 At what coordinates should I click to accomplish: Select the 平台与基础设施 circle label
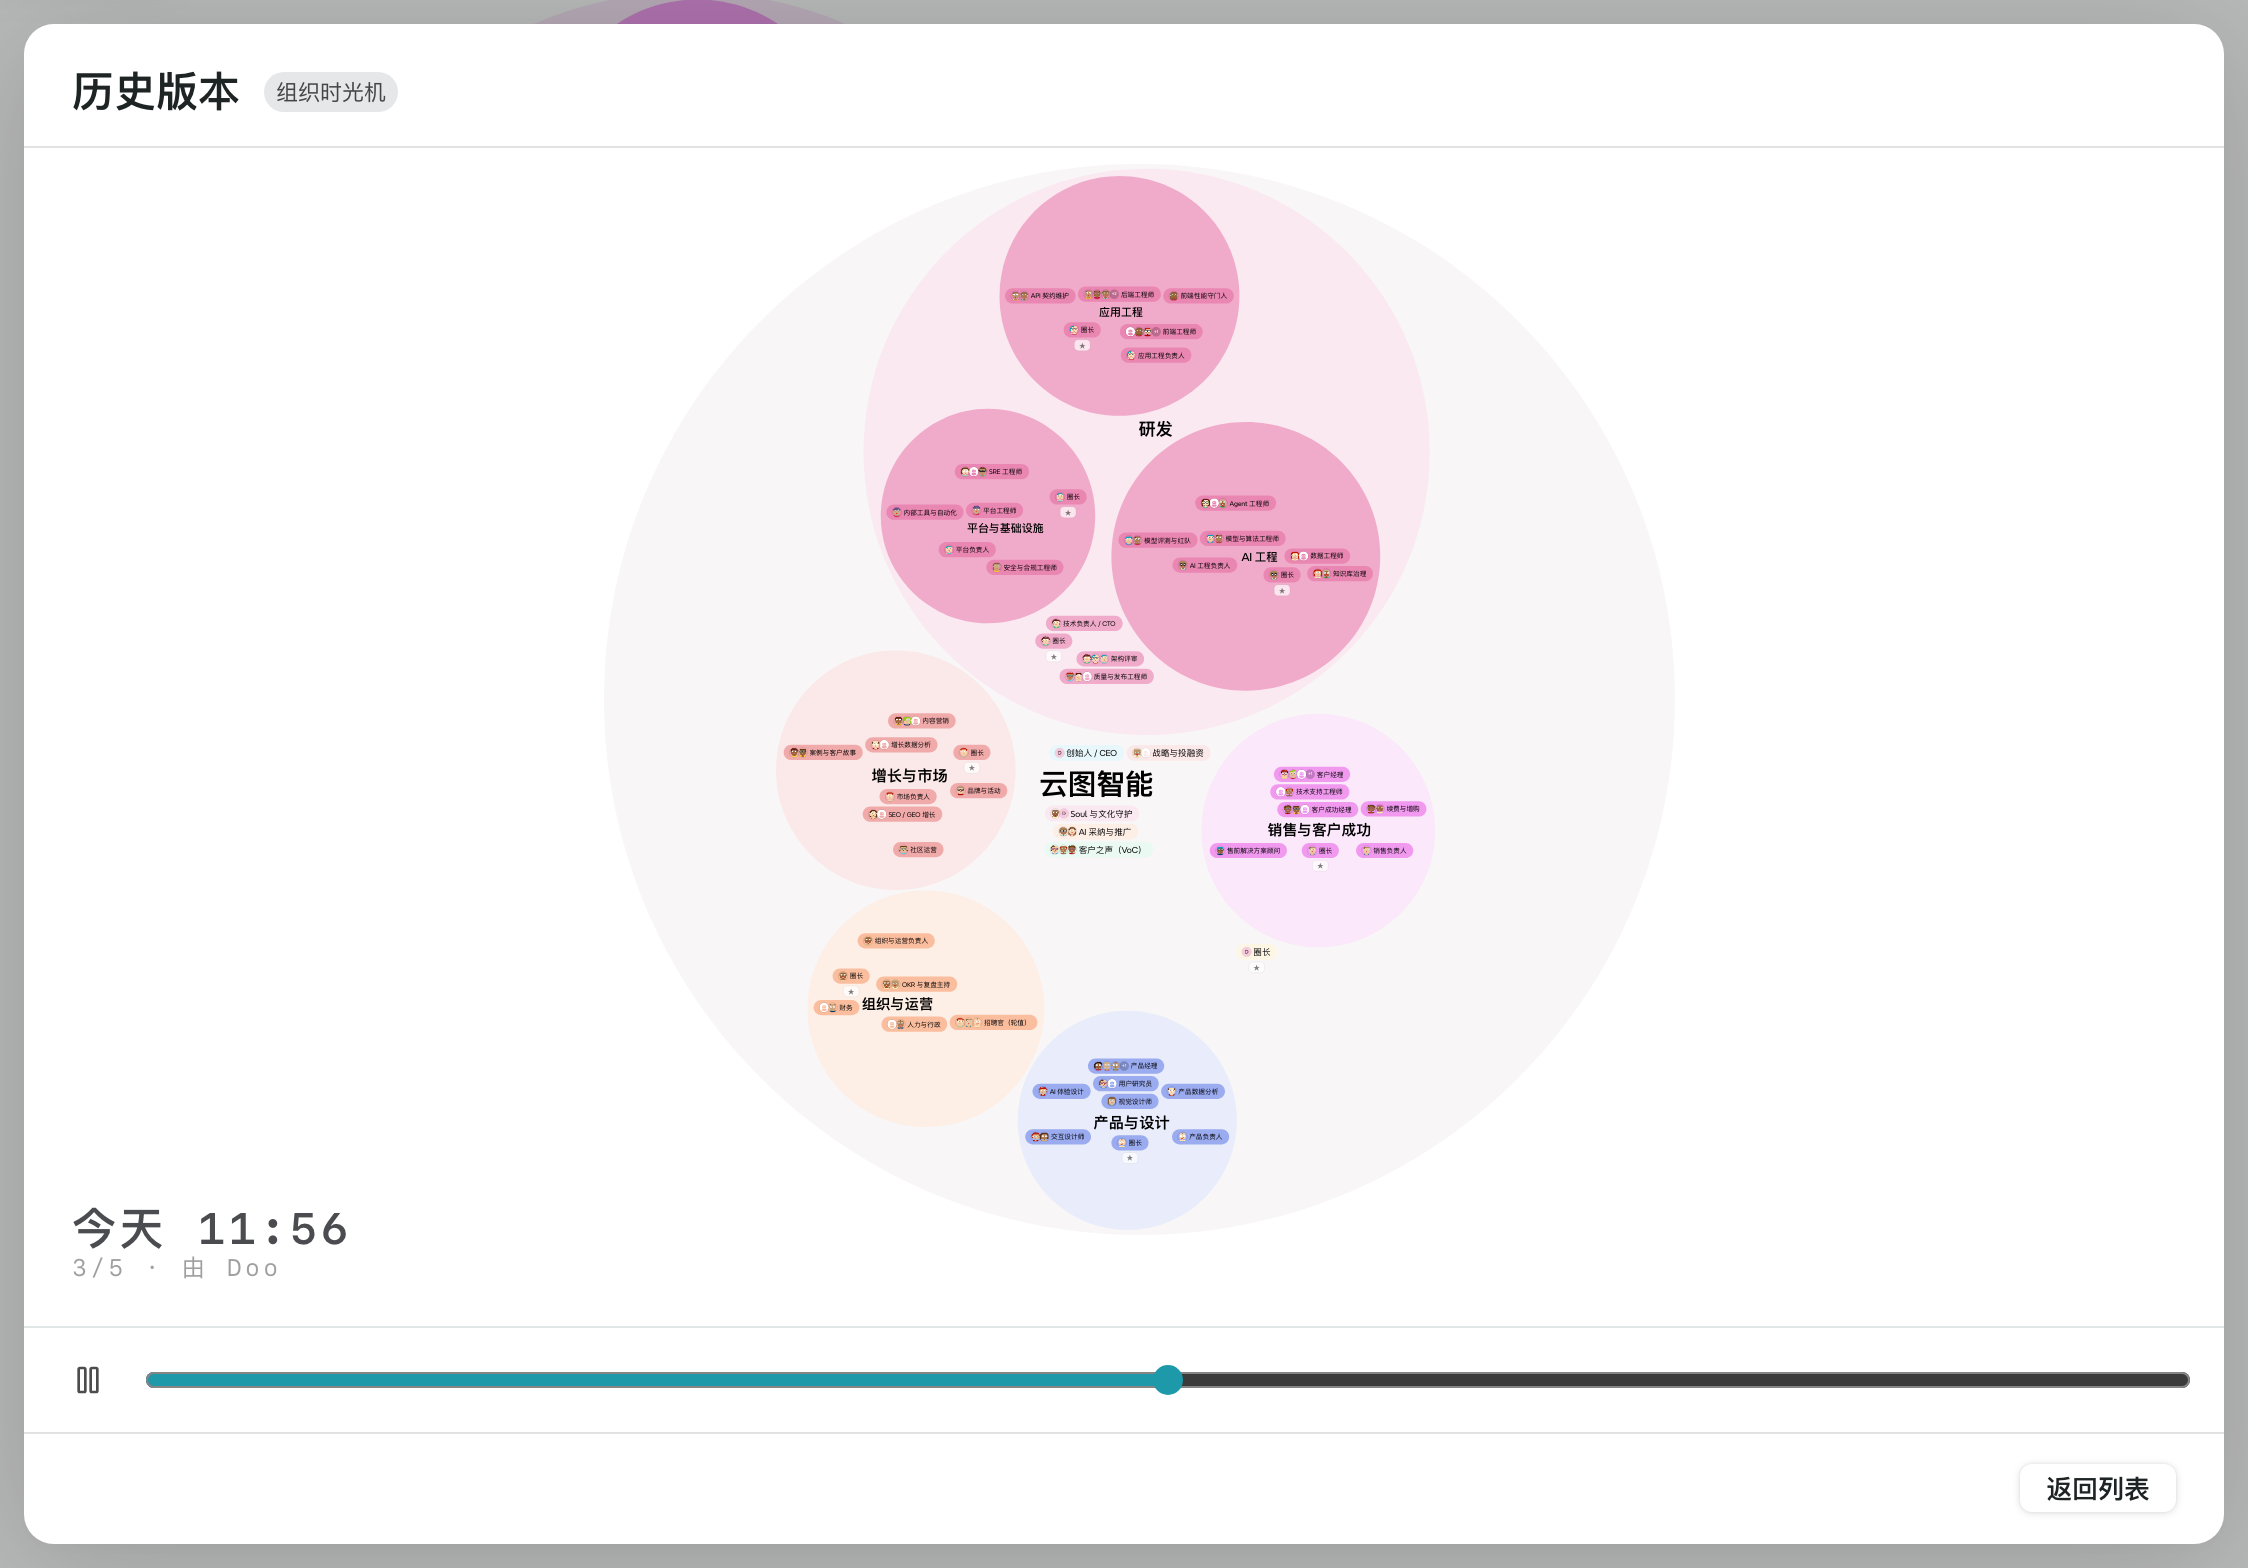(1005, 528)
